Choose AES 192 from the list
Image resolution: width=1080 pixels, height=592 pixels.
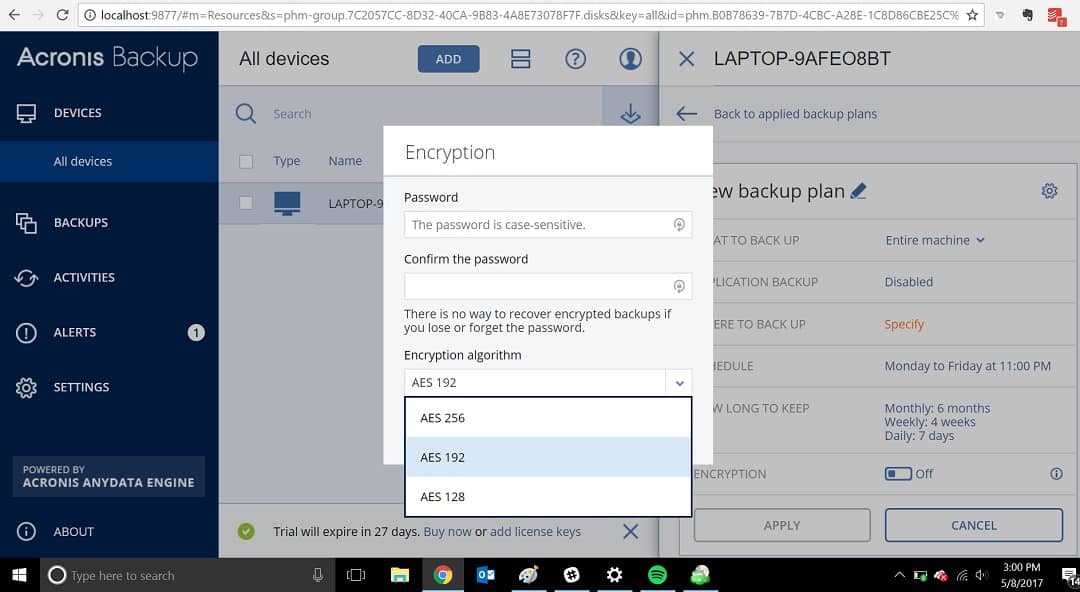click(x=548, y=457)
